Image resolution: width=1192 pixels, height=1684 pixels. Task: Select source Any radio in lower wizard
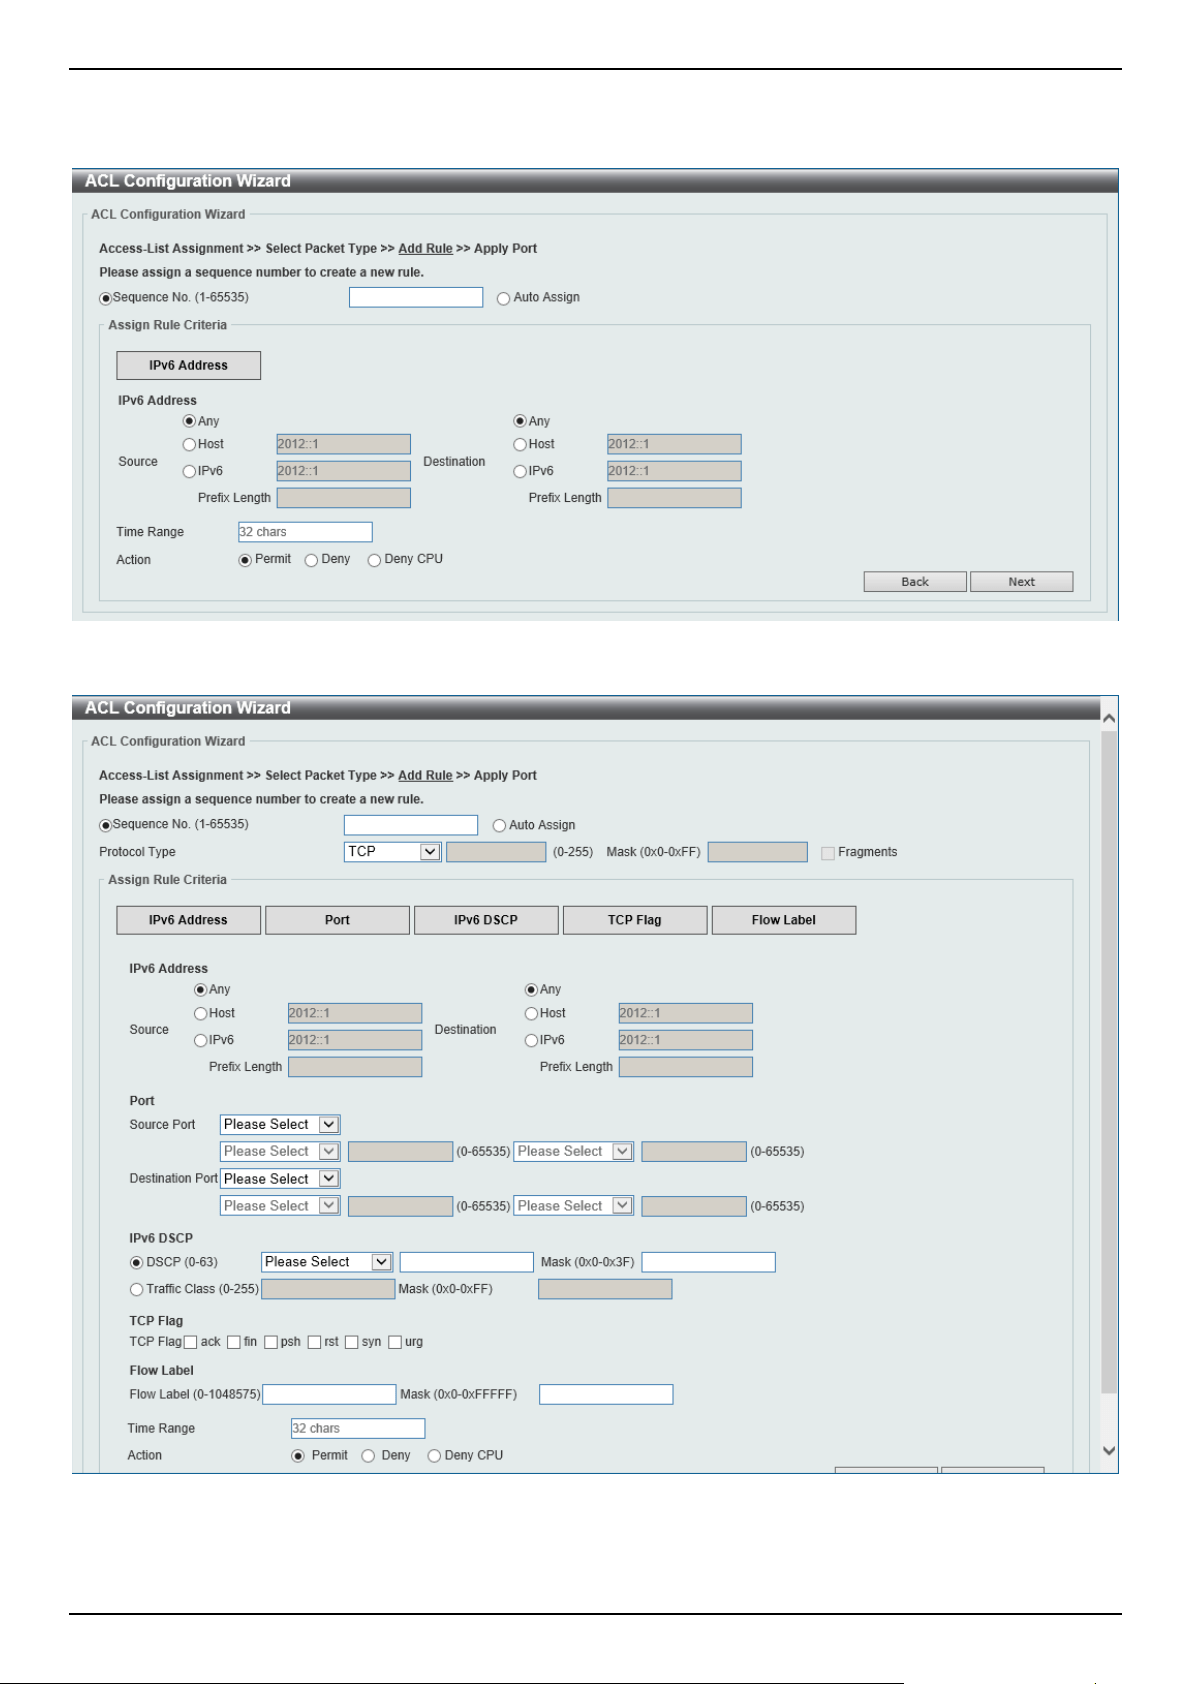click(x=201, y=990)
